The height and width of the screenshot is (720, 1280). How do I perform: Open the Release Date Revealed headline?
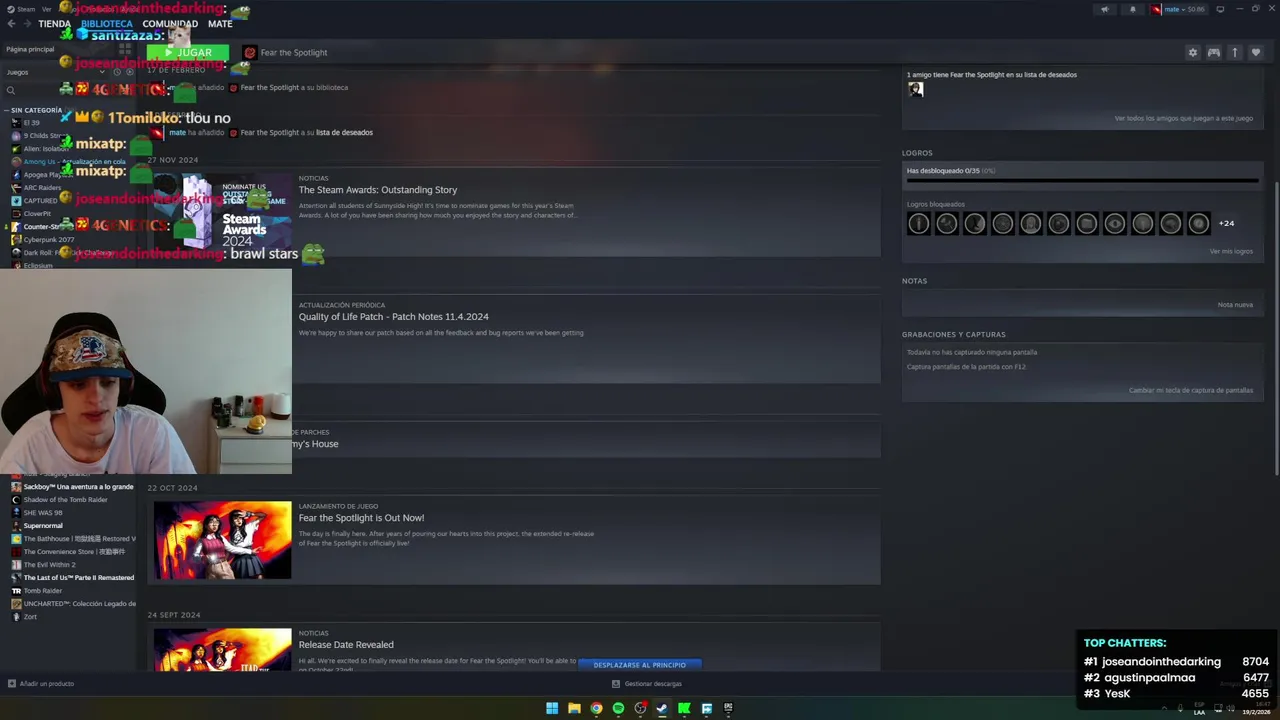[x=346, y=645]
